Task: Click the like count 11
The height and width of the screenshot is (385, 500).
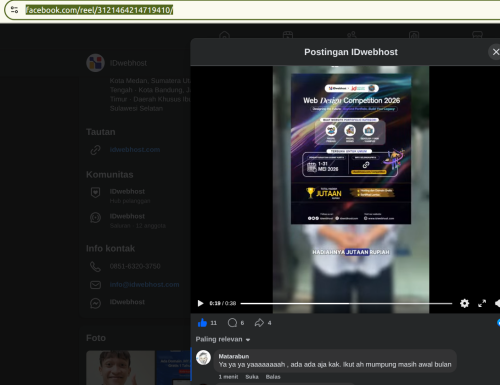Action: 214,323
